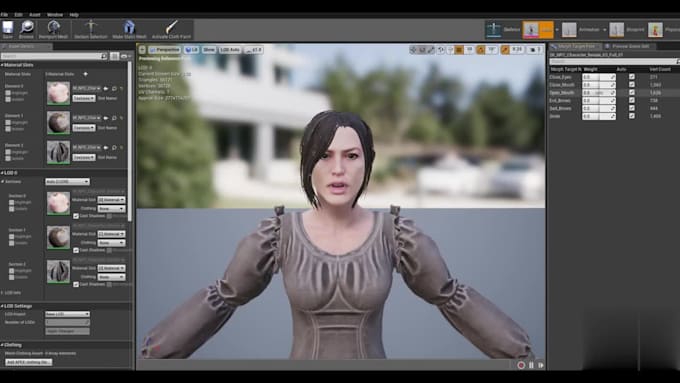Screen dimensions: 680x383
Task: Open Material Slot dropdown for Section 0
Action: (x=111, y=200)
